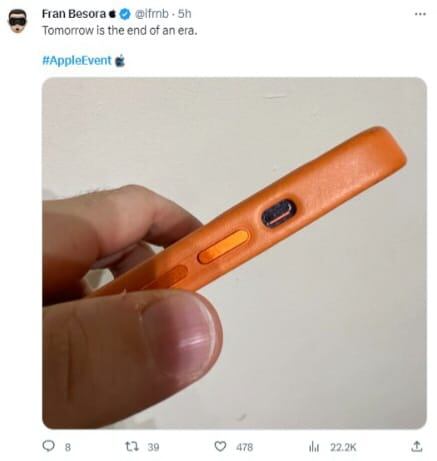
Task: Click the 5h timestamp
Action: pyautogui.click(x=184, y=14)
